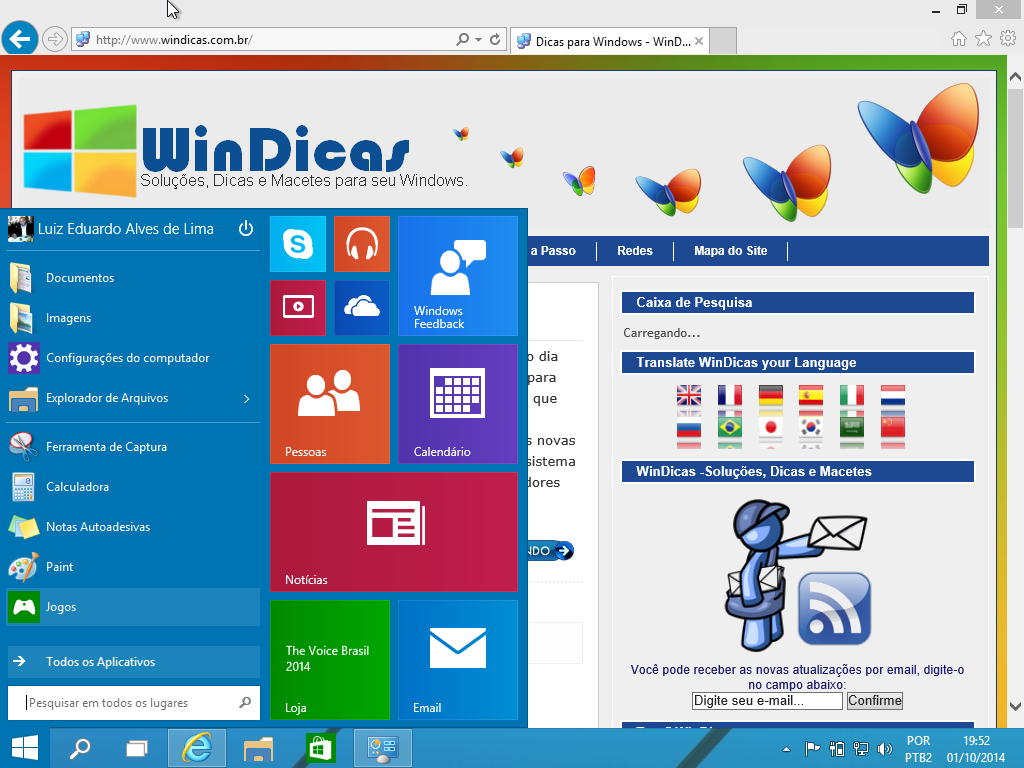Image resolution: width=1024 pixels, height=768 pixels.
Task: Click the browser Home icon
Action: tap(959, 39)
